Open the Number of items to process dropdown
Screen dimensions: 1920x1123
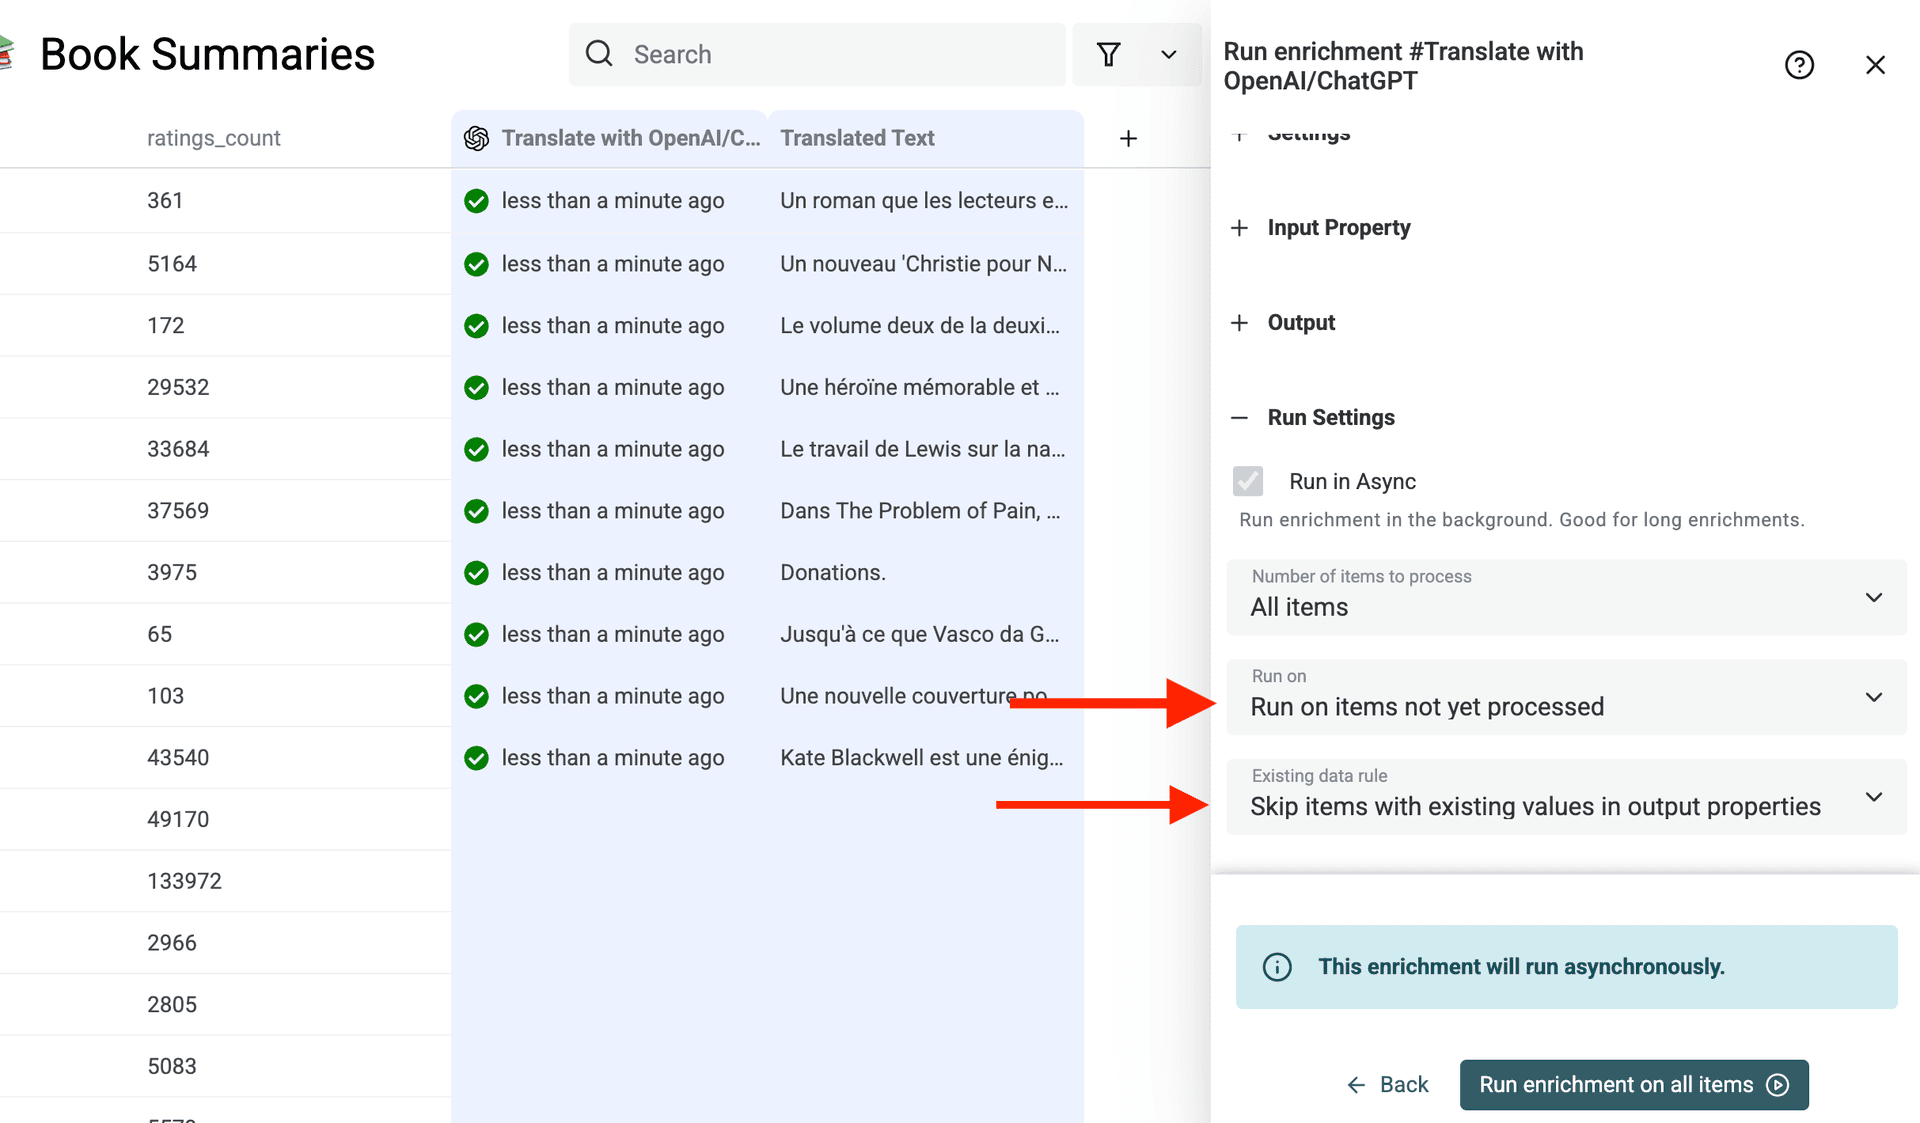point(1566,597)
